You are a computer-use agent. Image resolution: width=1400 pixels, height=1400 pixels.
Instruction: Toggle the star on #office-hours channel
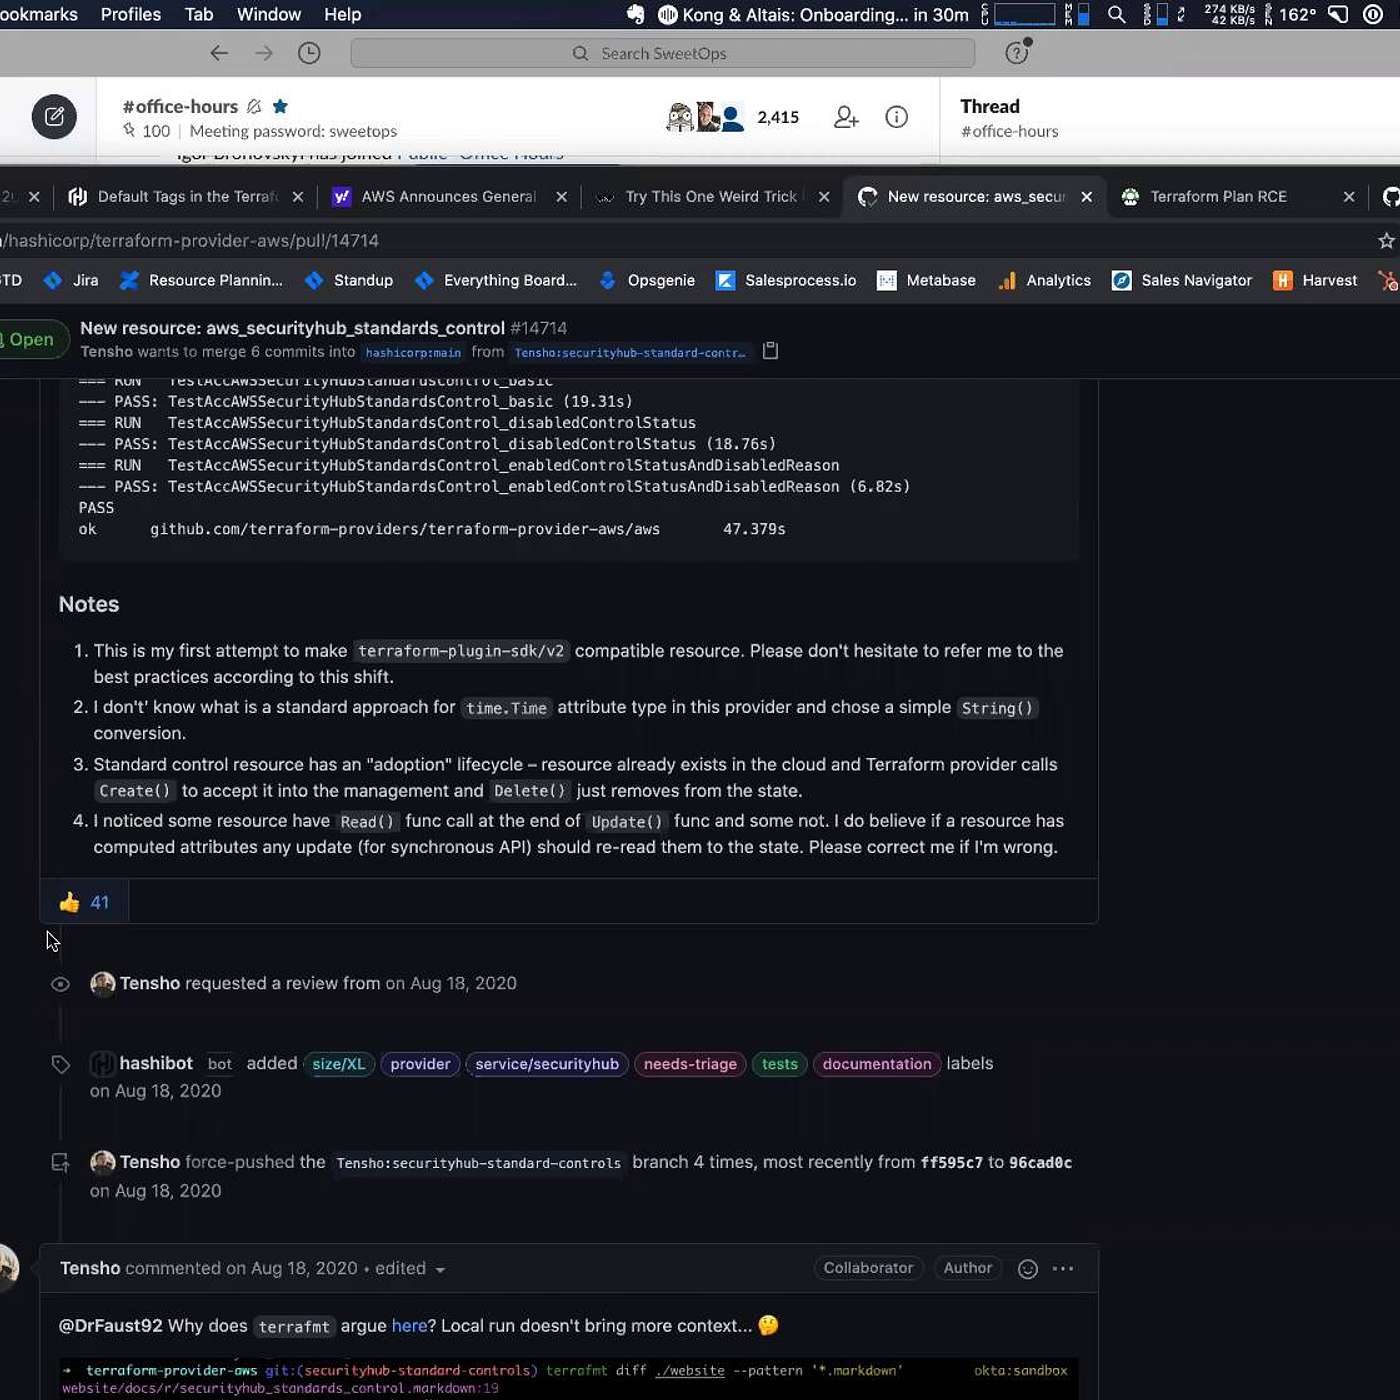click(281, 106)
